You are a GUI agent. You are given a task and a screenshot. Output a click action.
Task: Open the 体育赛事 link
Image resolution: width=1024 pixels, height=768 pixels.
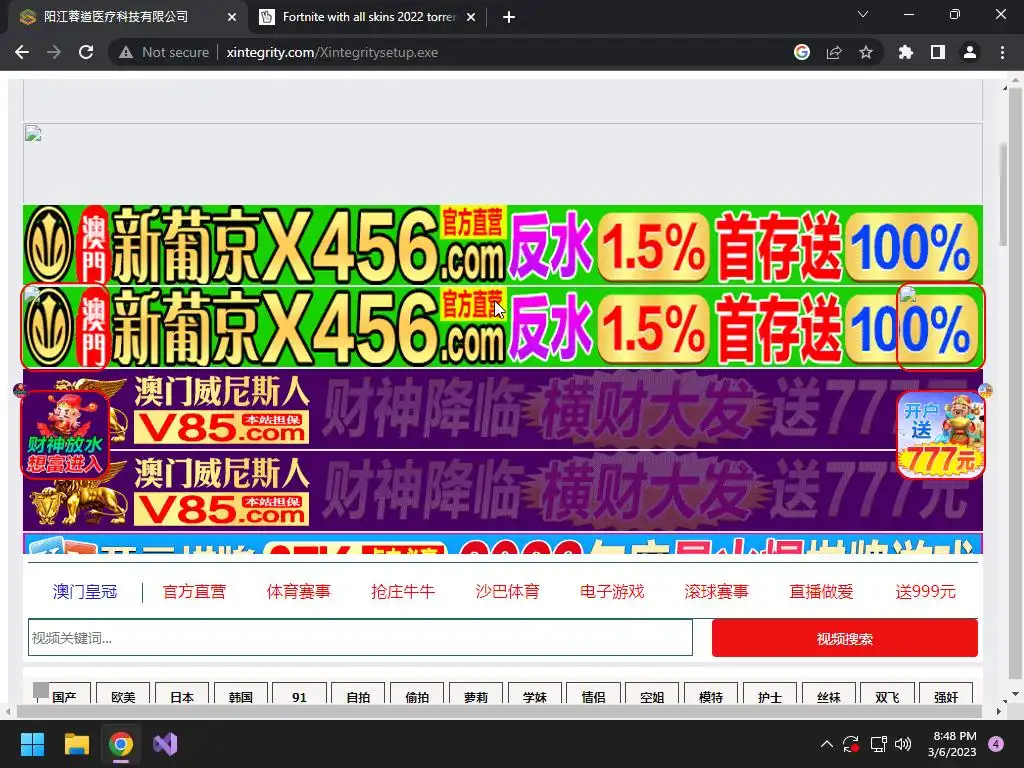(298, 592)
